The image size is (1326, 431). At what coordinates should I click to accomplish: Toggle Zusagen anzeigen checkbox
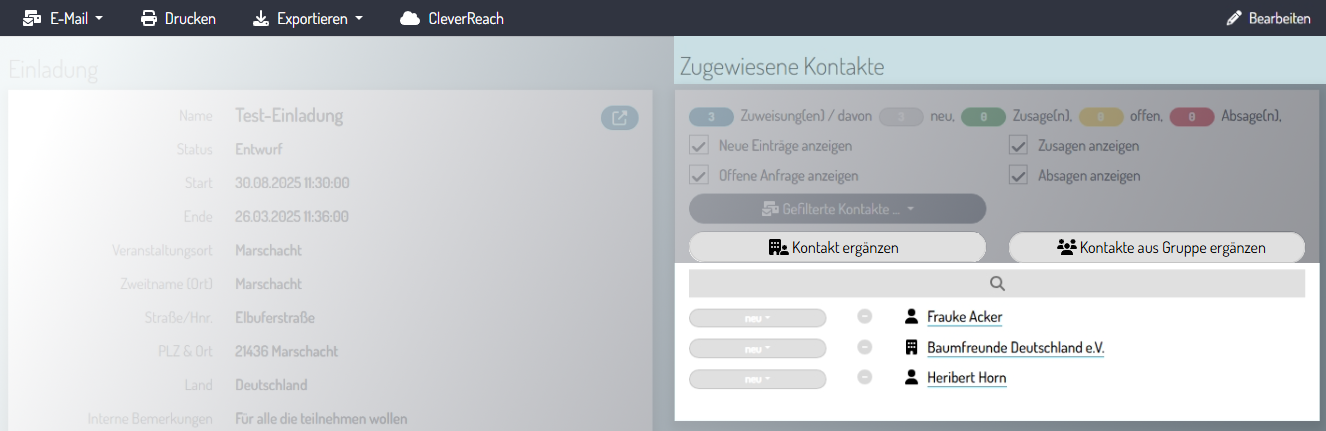click(1018, 146)
